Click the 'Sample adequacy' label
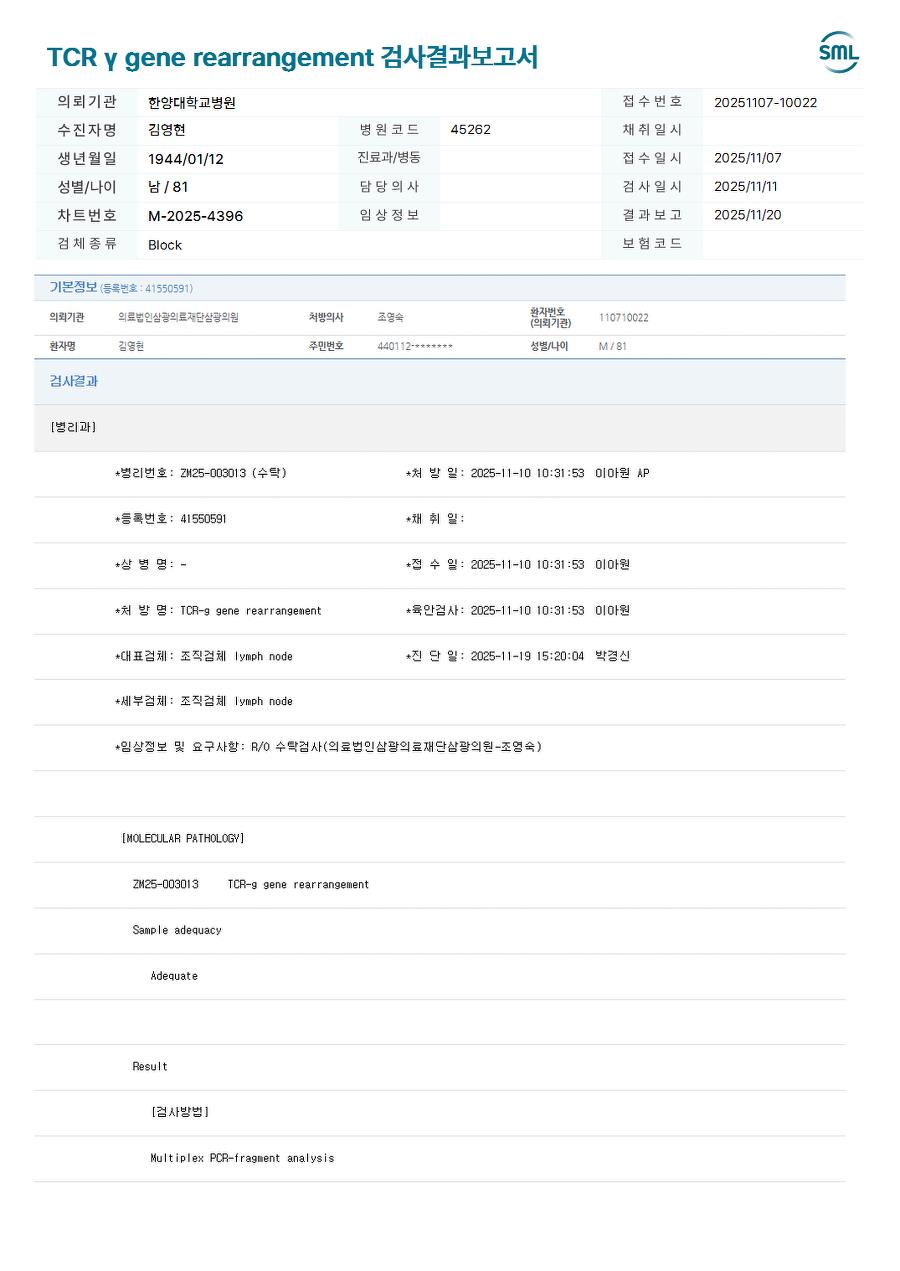The image size is (900, 1271). point(177,930)
